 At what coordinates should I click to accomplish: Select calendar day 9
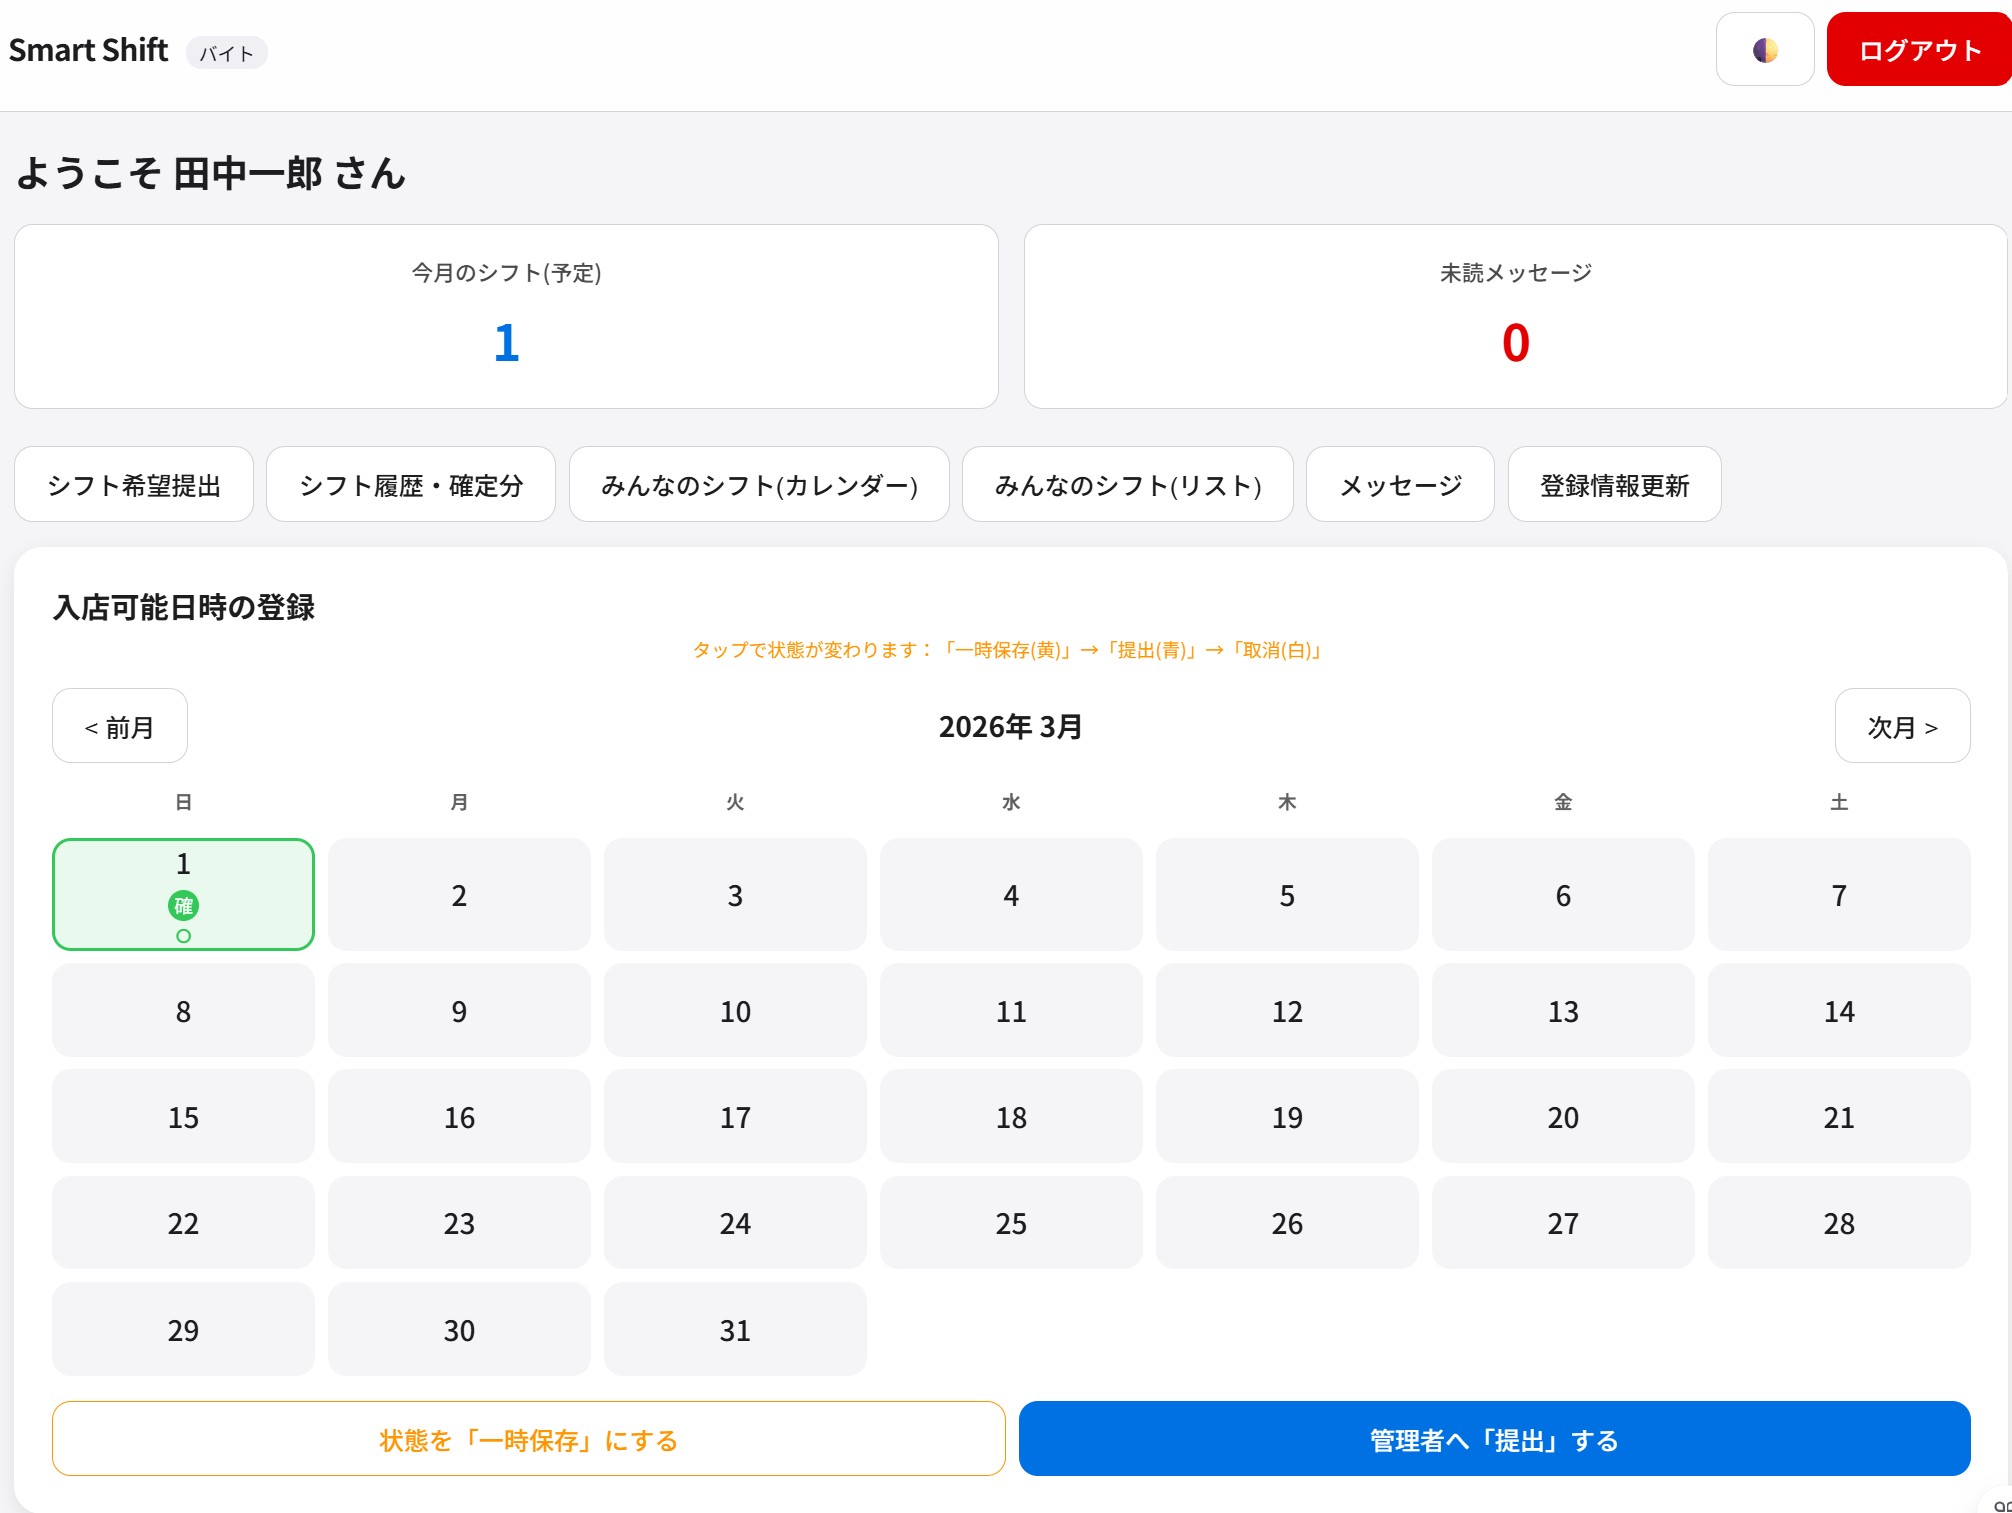click(x=459, y=1010)
